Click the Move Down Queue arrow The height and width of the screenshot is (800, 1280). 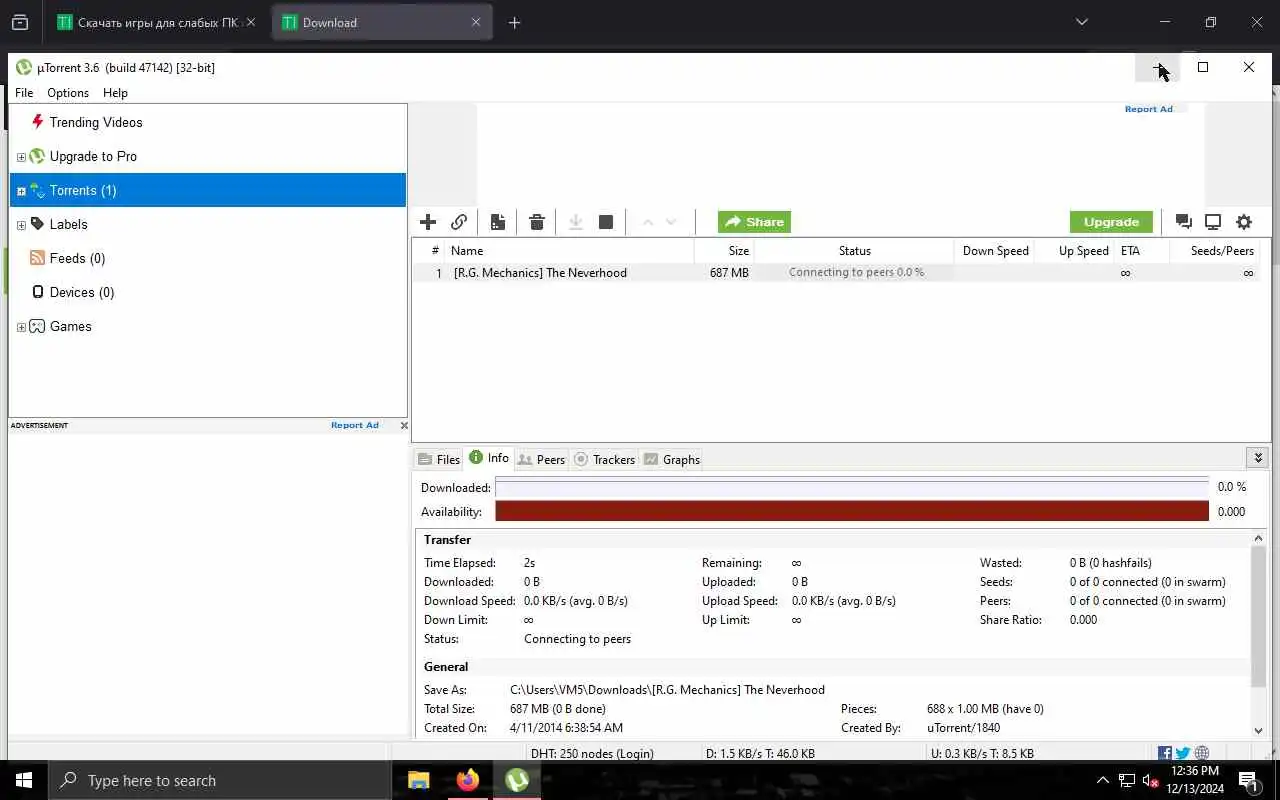pyautogui.click(x=671, y=222)
